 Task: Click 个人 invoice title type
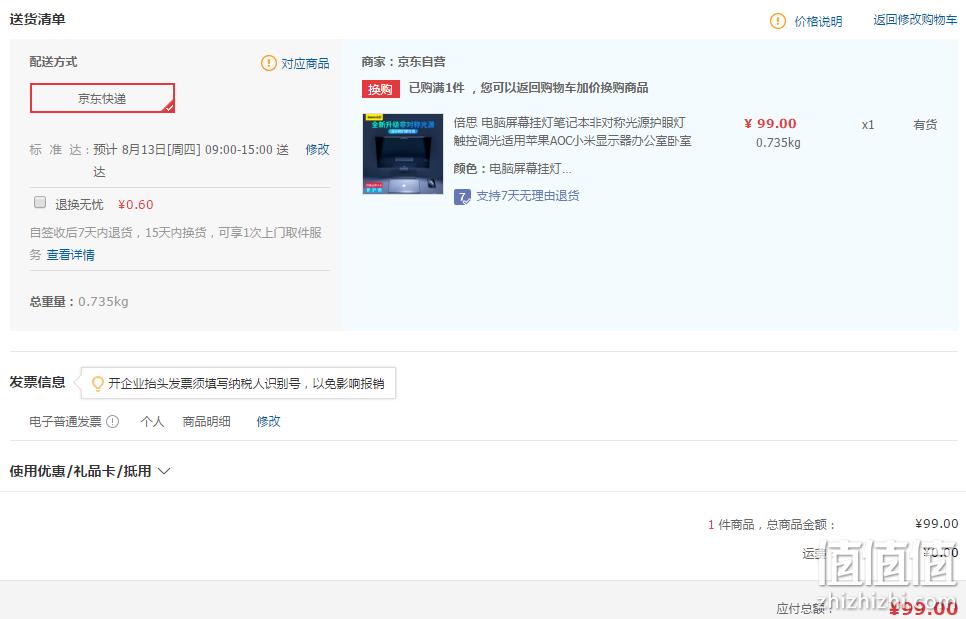coord(152,421)
